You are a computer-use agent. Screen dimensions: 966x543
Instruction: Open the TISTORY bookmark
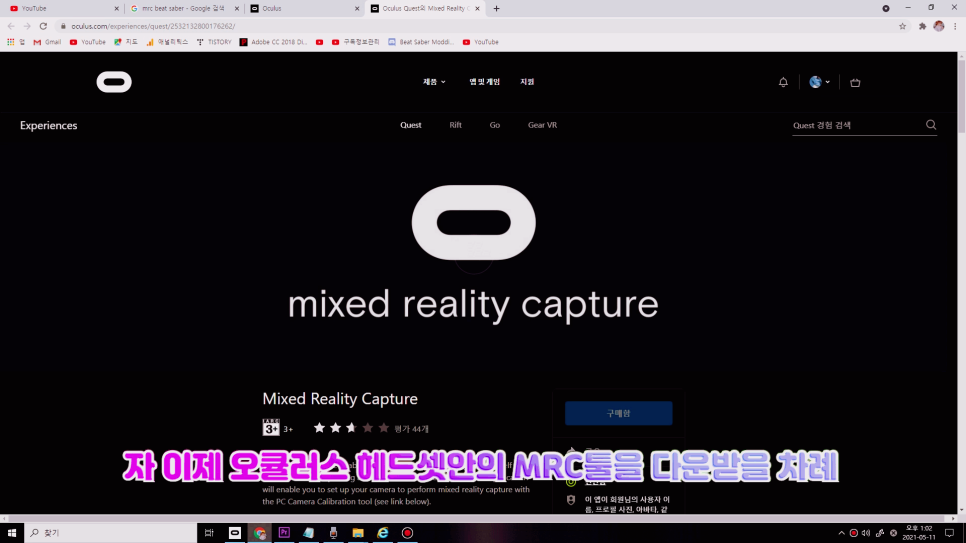point(214,42)
